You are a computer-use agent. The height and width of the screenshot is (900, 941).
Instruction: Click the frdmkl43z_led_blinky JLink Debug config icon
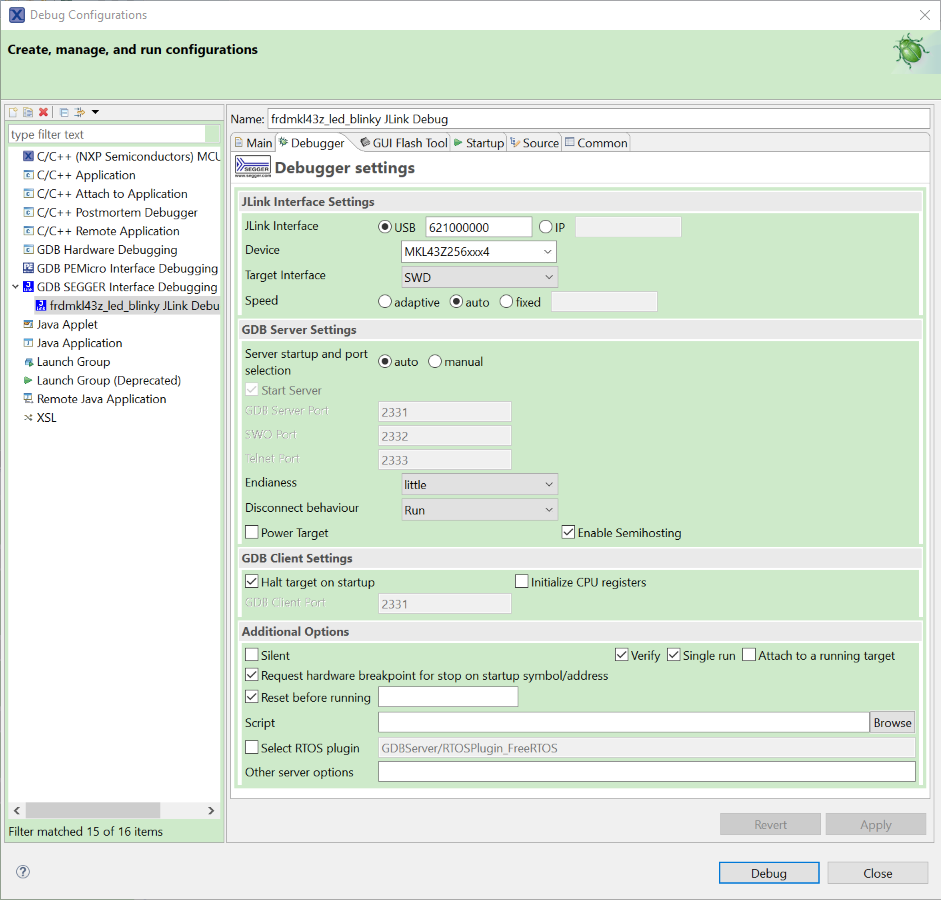coord(41,305)
